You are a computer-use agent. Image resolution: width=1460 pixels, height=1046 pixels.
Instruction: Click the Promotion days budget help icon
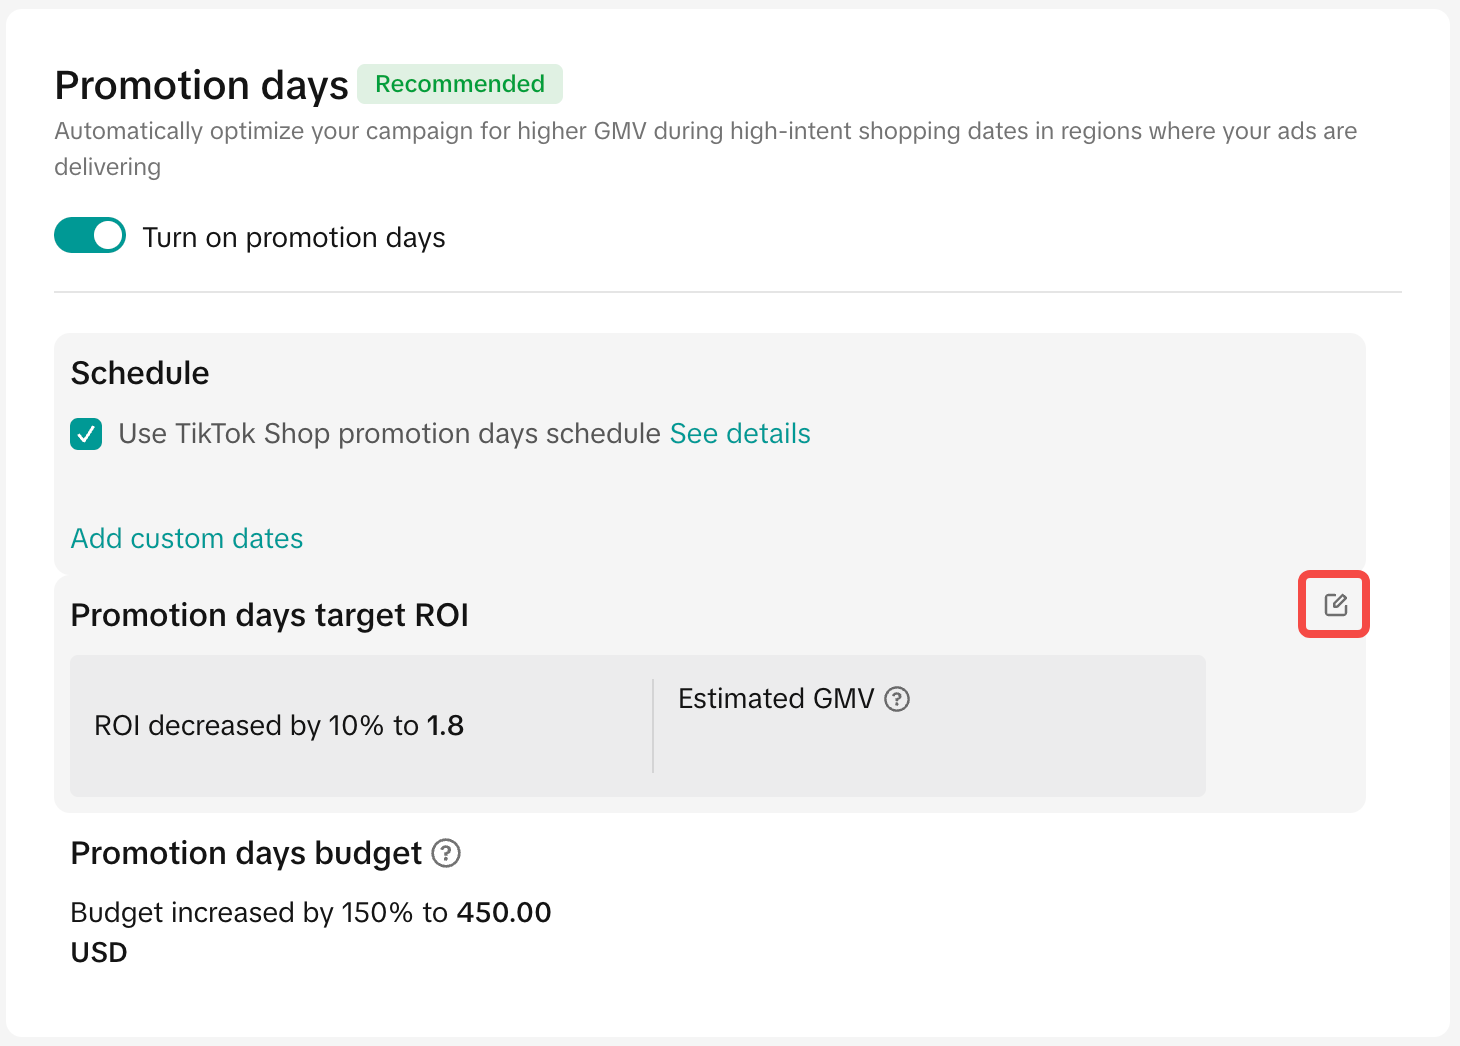(446, 853)
